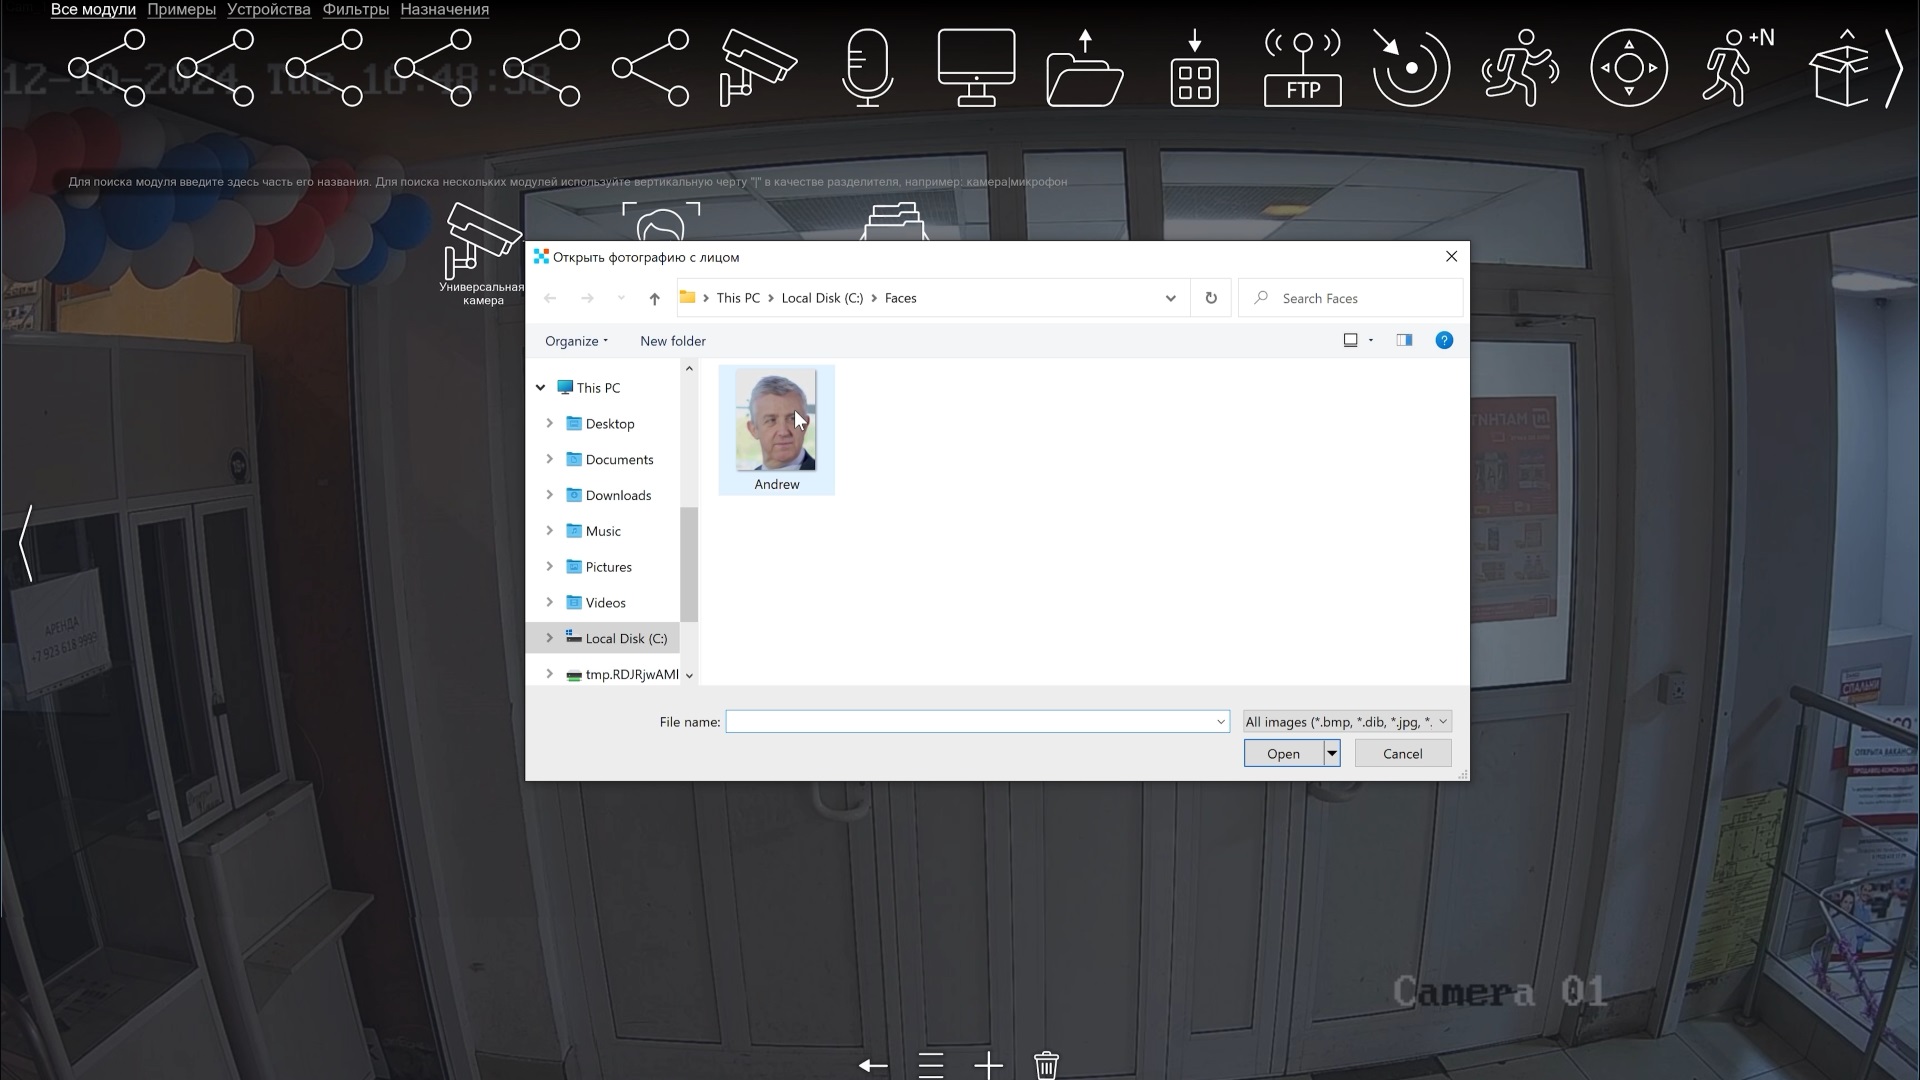Open the Все модули tab
1920x1080 pixels.
pyautogui.click(x=93, y=10)
